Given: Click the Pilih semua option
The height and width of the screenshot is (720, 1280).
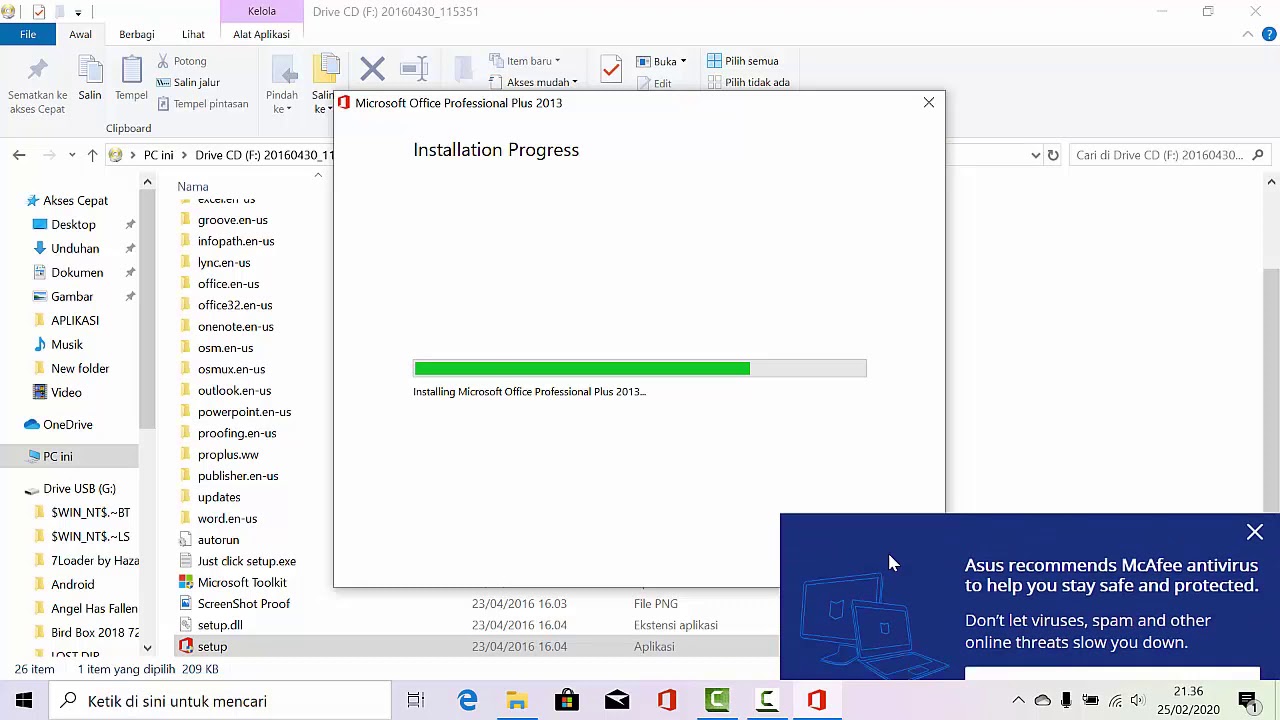Looking at the screenshot, I should (742, 61).
